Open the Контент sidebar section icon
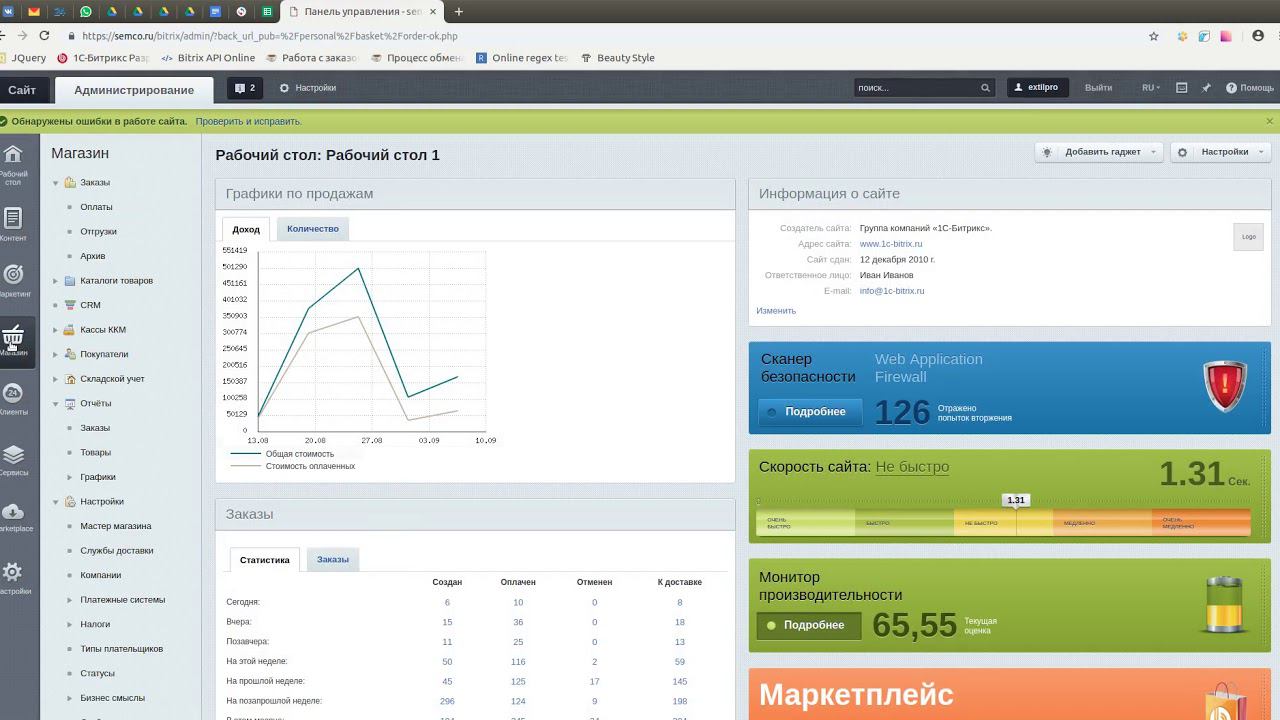 tap(13, 218)
